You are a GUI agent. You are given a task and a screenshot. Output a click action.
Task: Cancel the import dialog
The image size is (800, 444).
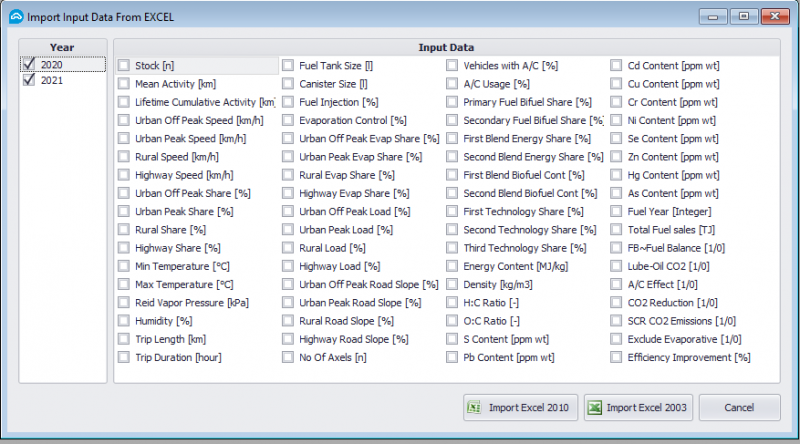pos(739,407)
